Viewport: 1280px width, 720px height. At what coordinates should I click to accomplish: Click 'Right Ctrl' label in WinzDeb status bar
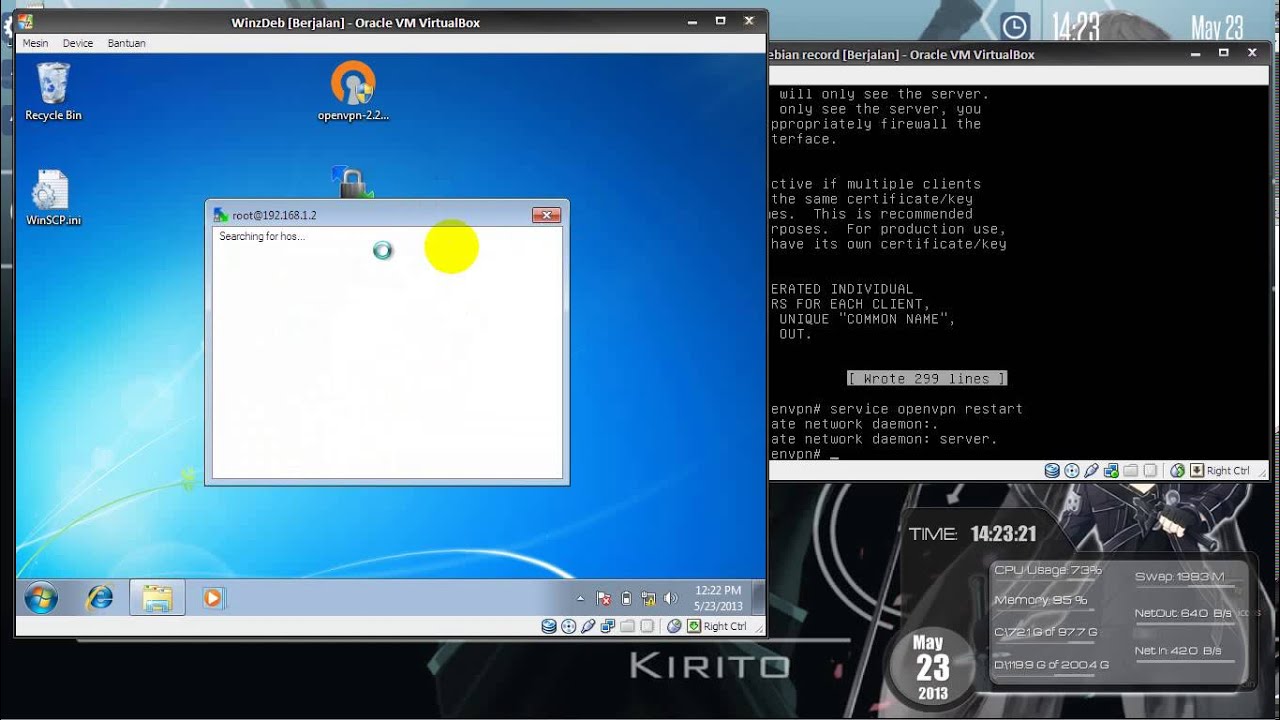click(x=725, y=626)
